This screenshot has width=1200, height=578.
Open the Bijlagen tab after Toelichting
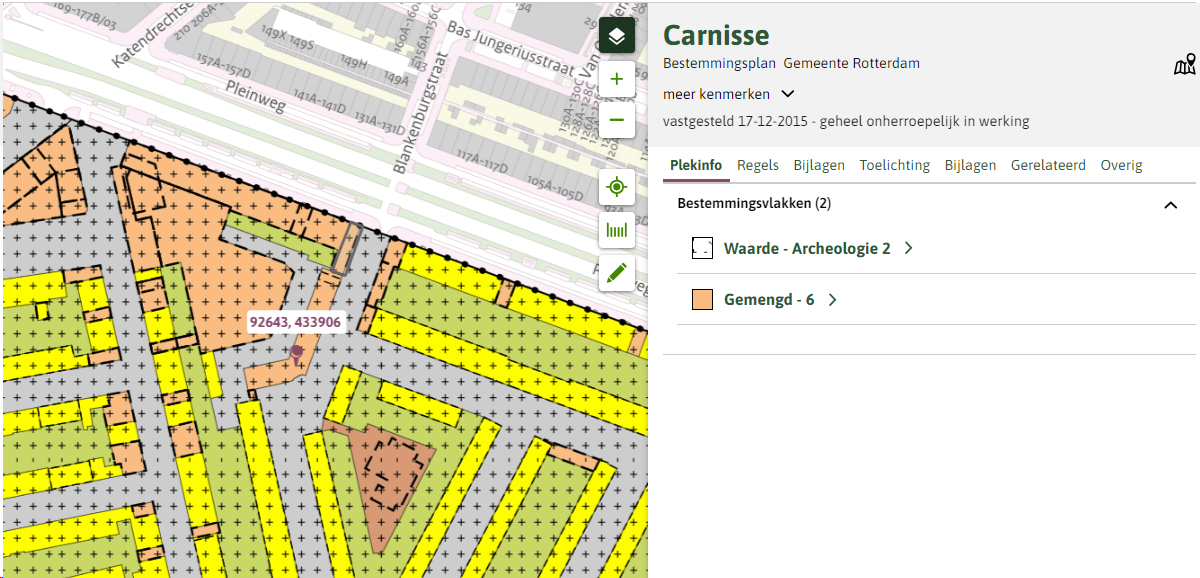point(970,165)
